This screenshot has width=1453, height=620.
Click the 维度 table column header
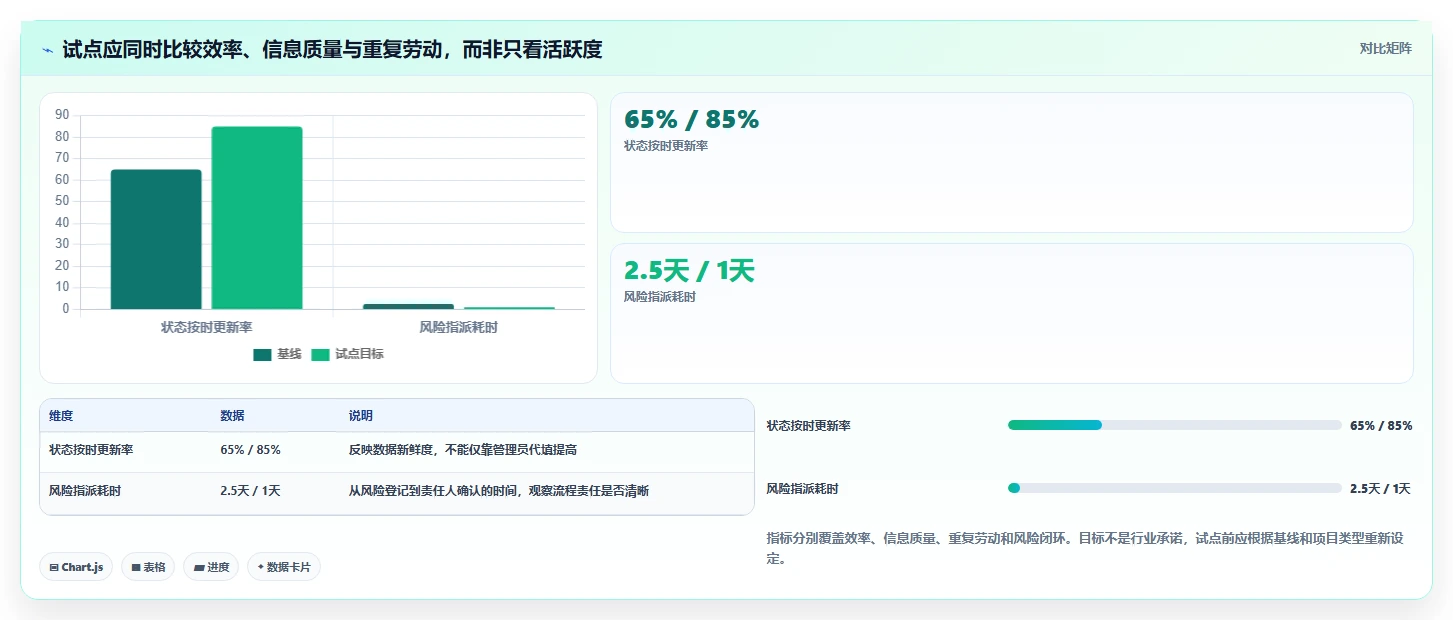click(61, 416)
